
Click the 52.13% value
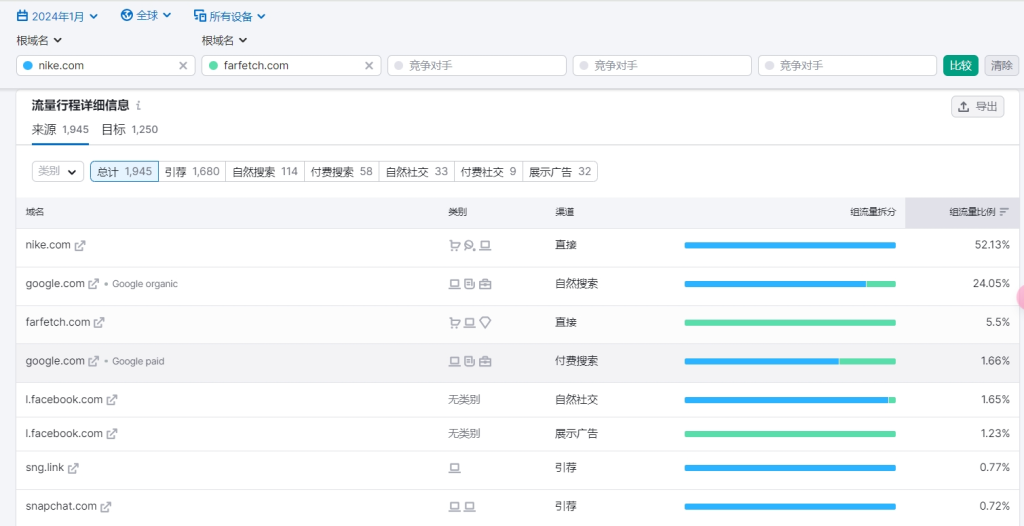992,245
